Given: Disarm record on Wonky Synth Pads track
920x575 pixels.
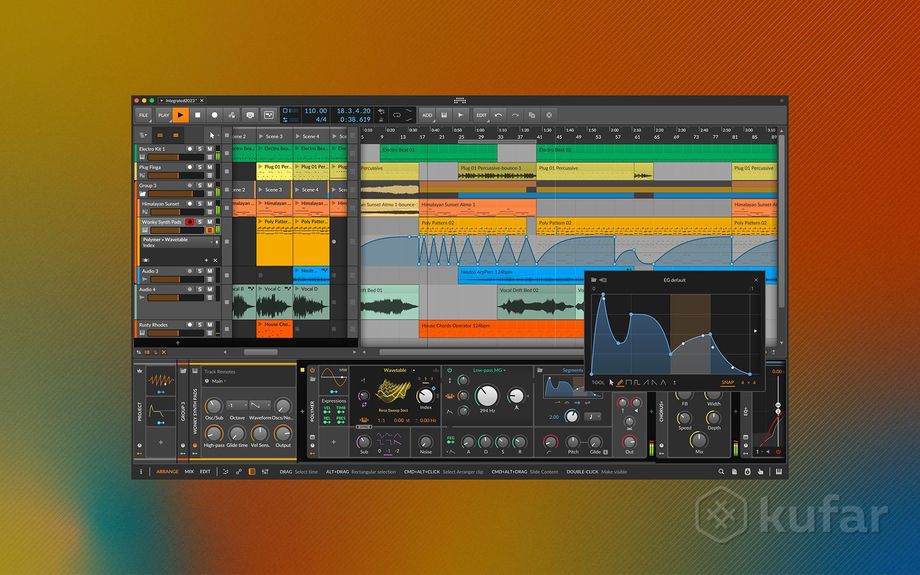Looking at the screenshot, I should coord(190,222).
